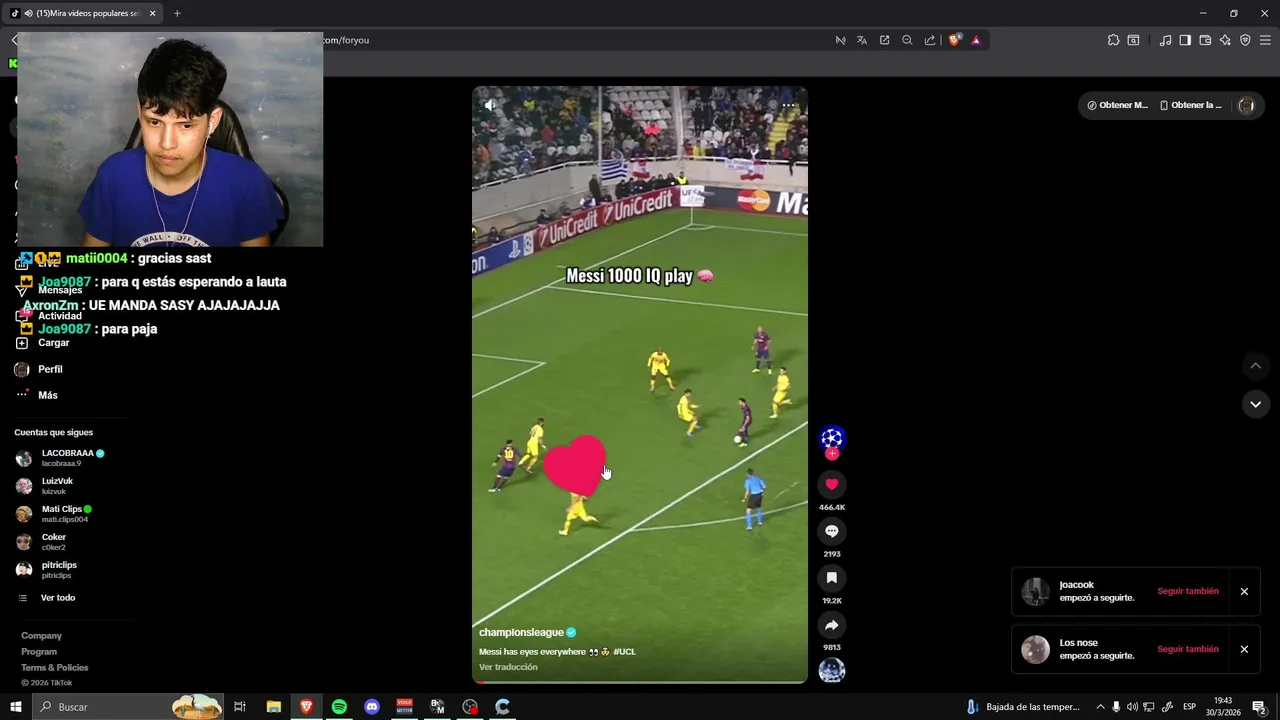Image resolution: width=1280 pixels, height=720 pixels.
Task: Open the Champions League avatar next to the video
Action: (831, 438)
